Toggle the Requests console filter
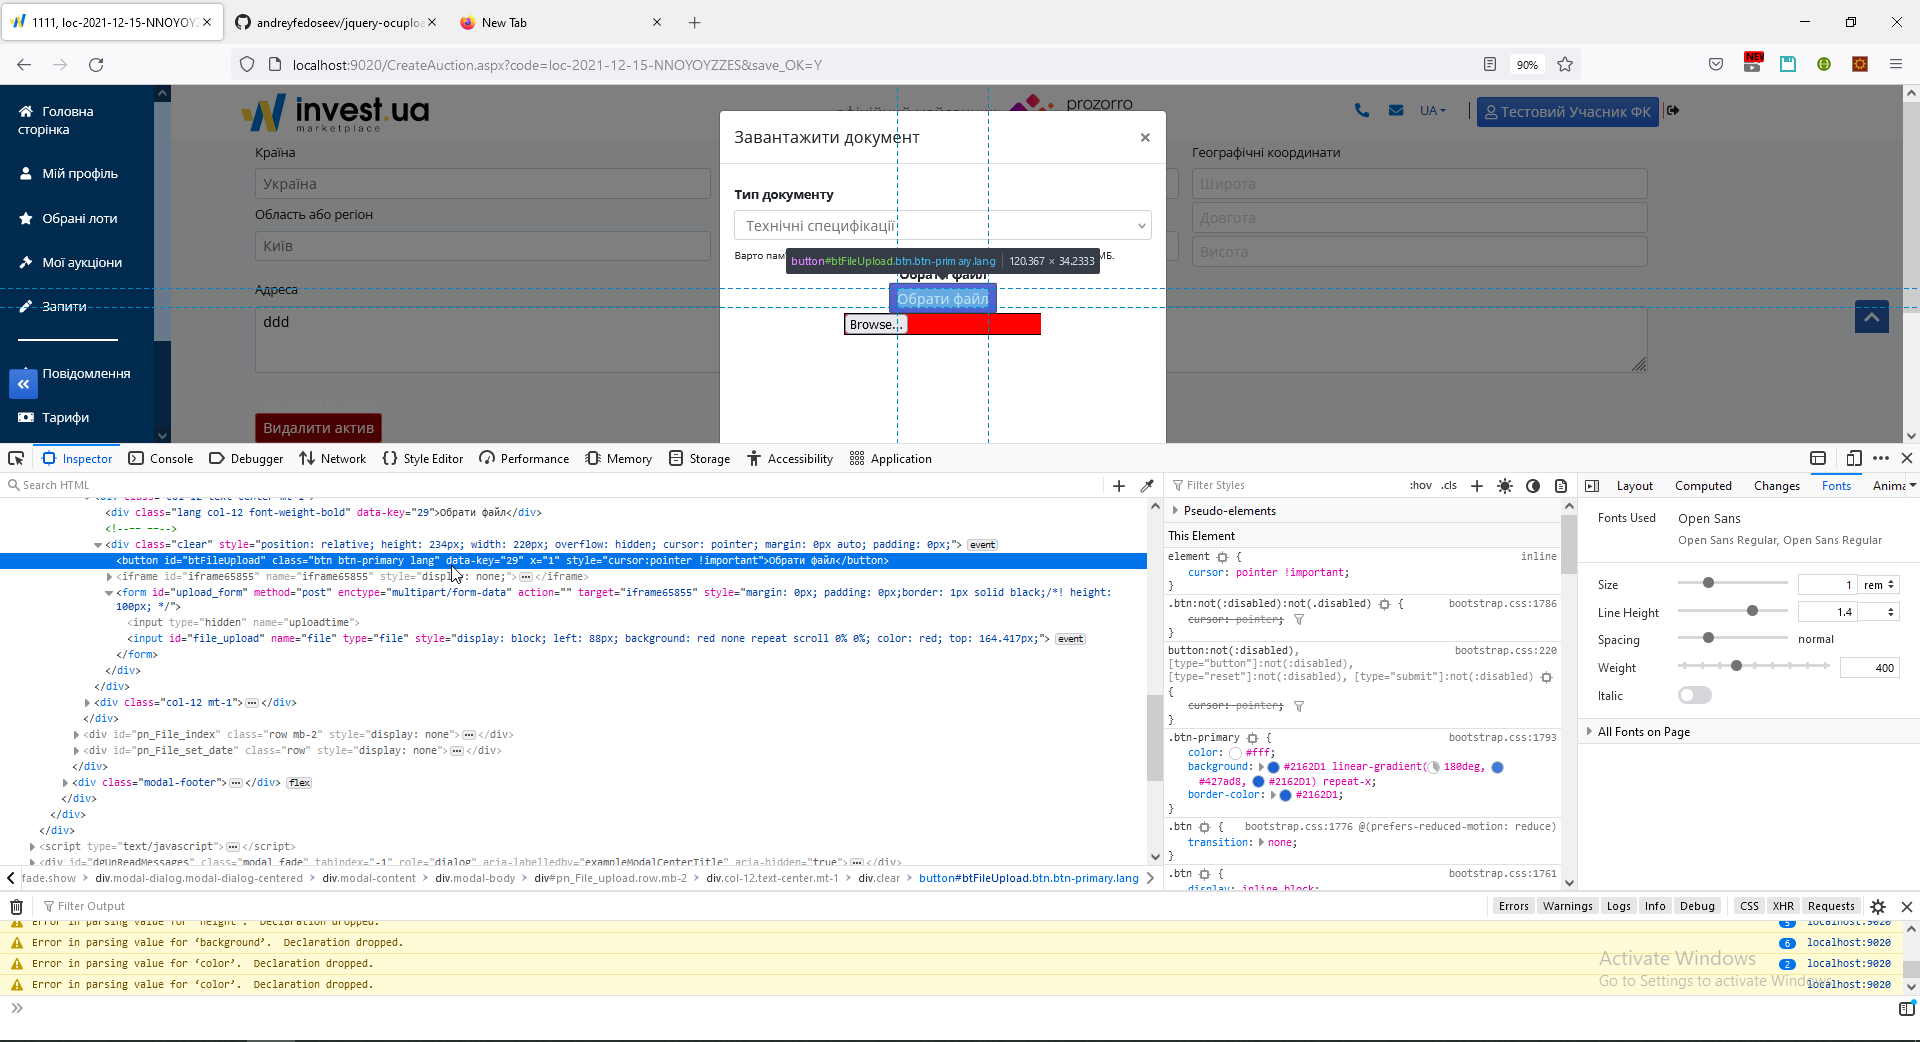This screenshot has width=1920, height=1042. coord(1831,907)
